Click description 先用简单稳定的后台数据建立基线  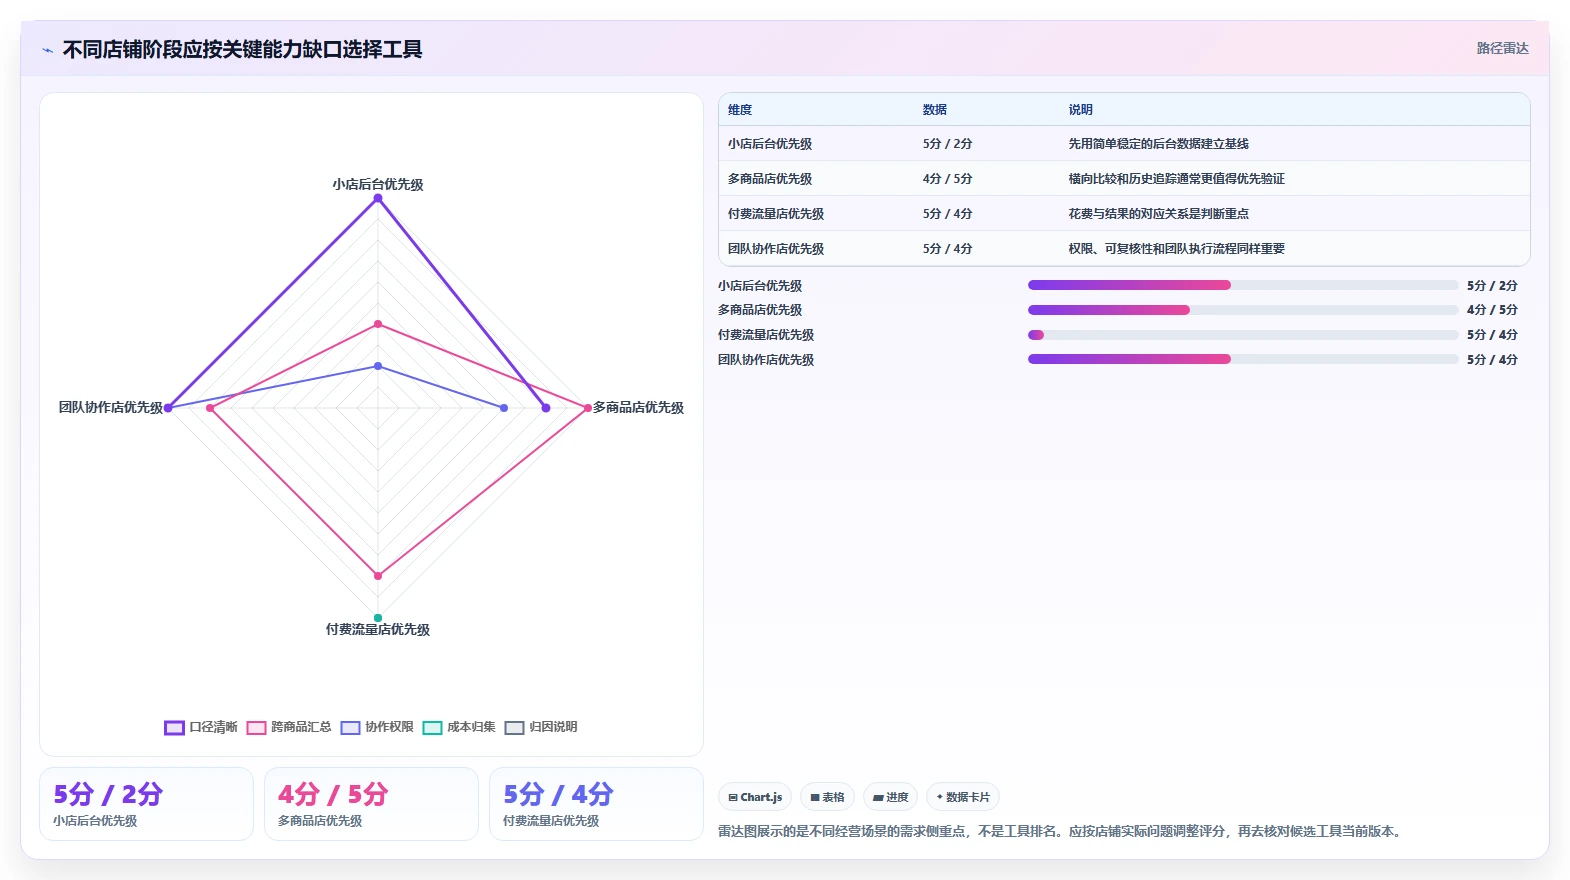click(x=1159, y=144)
